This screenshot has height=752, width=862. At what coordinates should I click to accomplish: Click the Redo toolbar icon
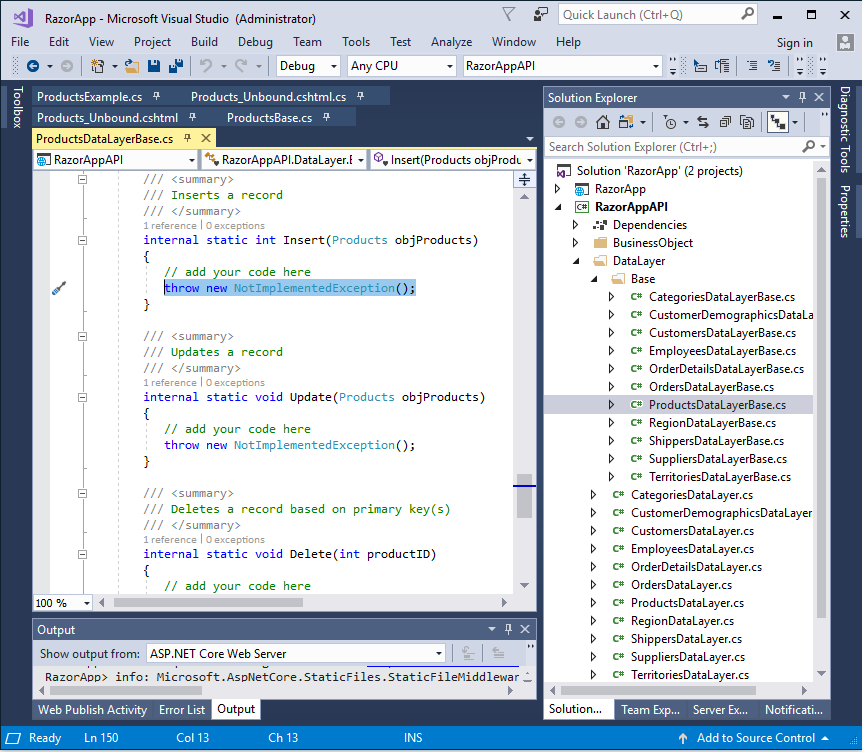click(x=241, y=67)
